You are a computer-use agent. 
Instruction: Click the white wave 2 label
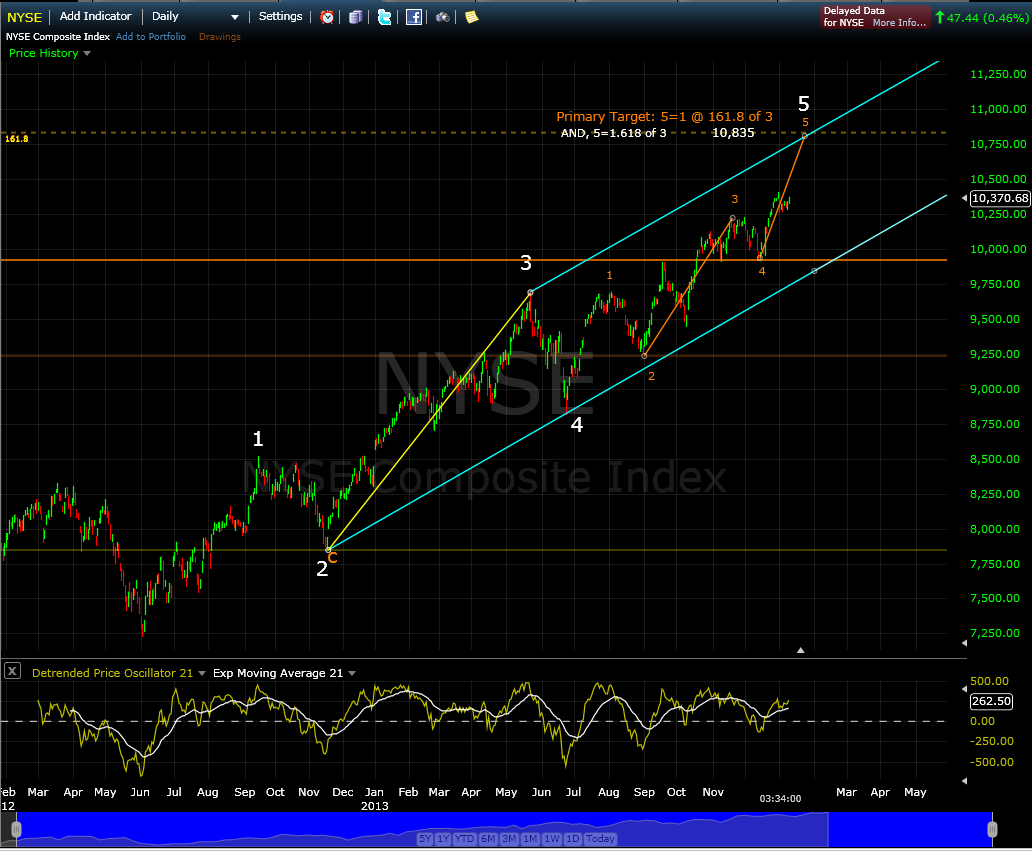(322, 569)
